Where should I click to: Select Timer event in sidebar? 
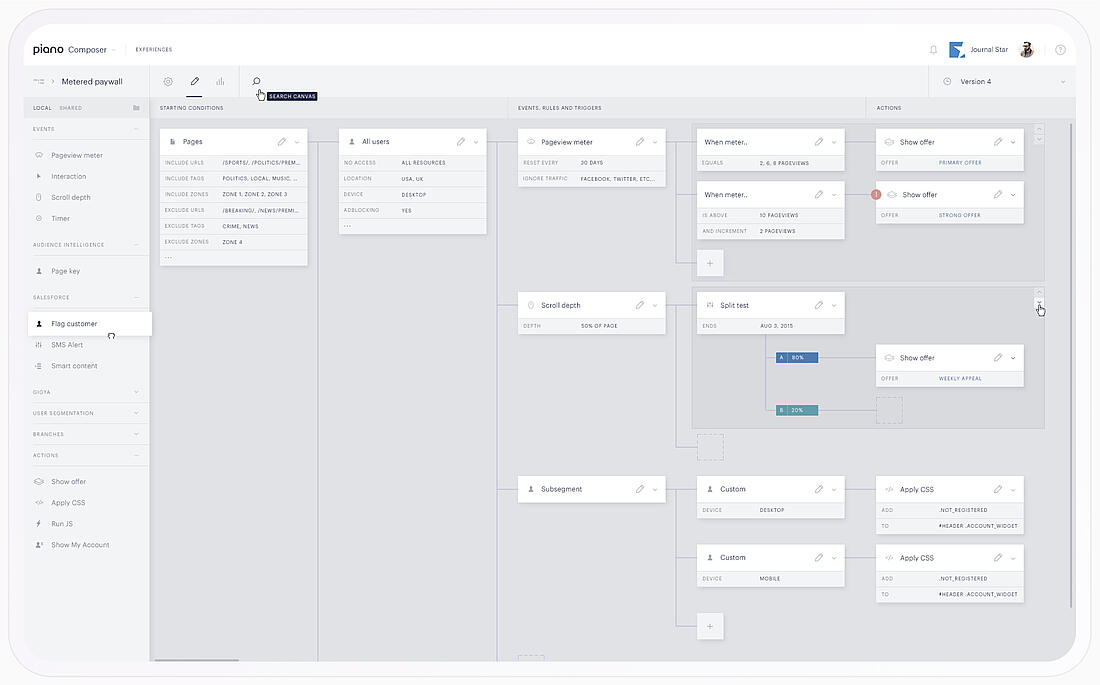click(60, 218)
